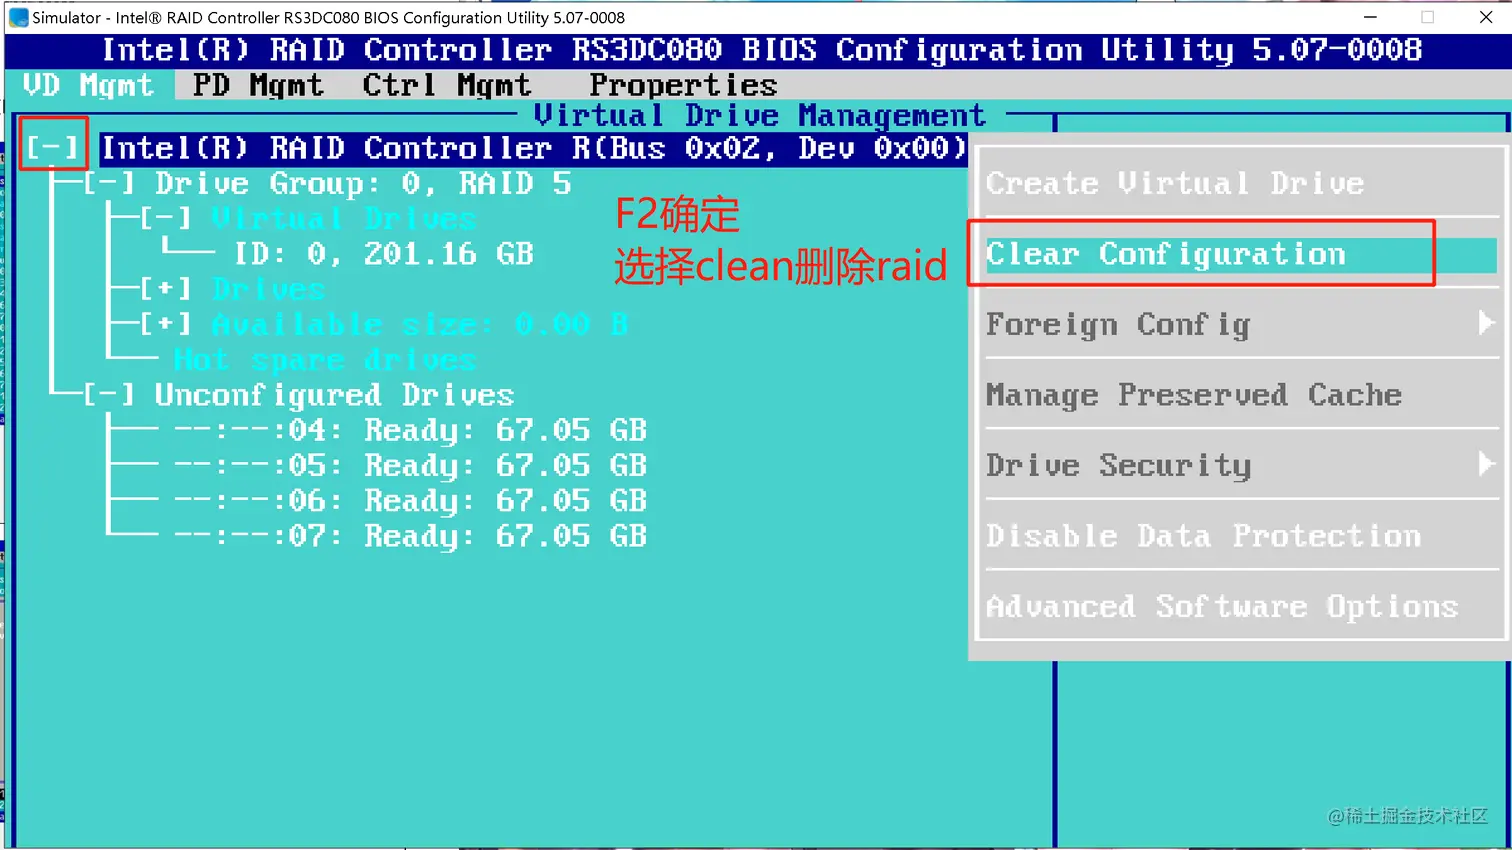Open the Ctrl Mgmt tab
The height and width of the screenshot is (850, 1512).
point(447,85)
